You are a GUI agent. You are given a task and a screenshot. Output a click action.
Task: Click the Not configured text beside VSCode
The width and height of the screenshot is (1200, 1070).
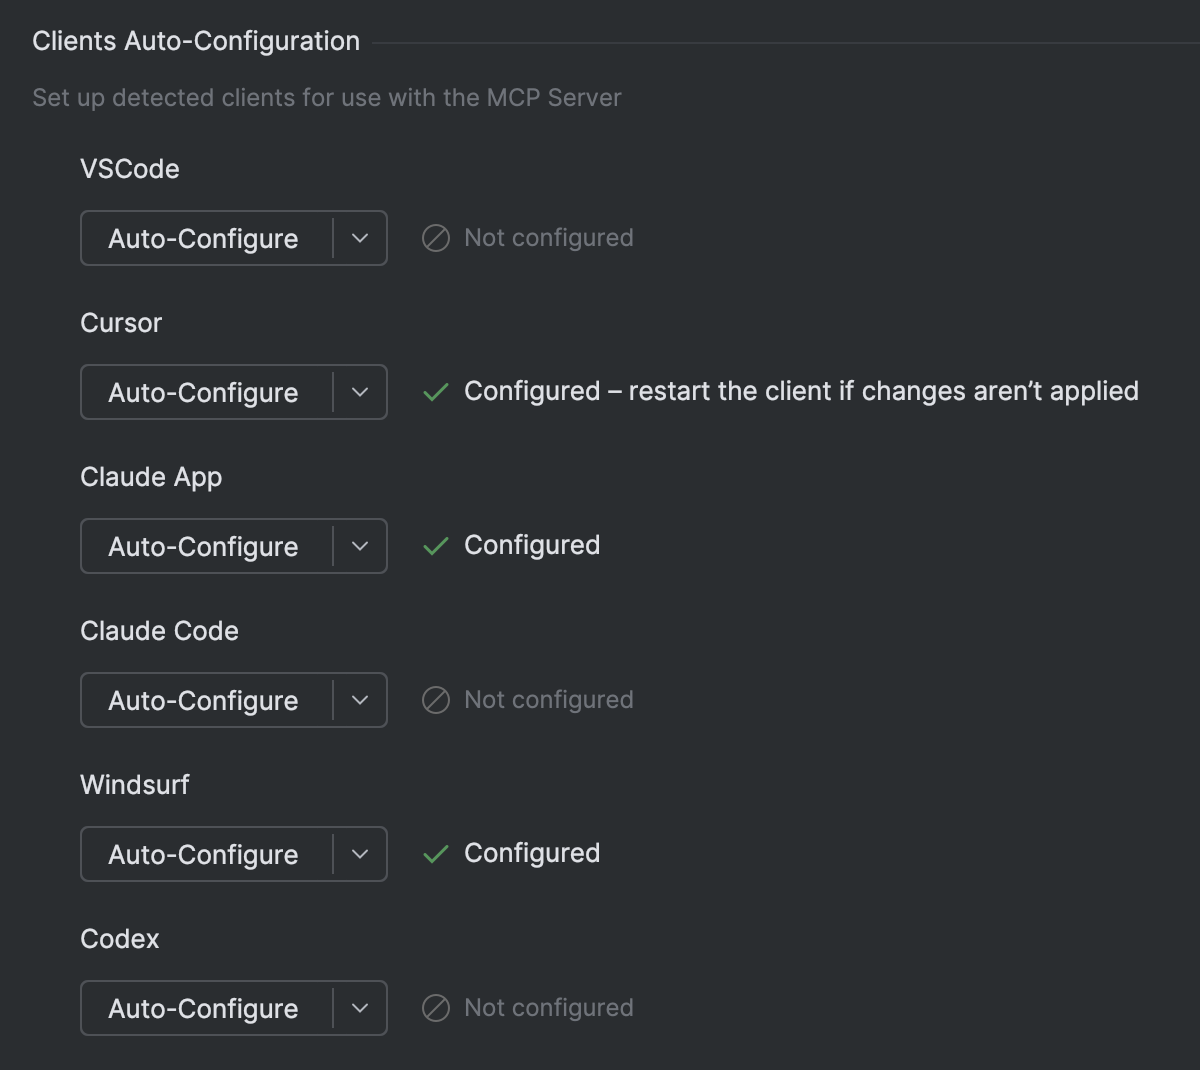pyautogui.click(x=548, y=238)
